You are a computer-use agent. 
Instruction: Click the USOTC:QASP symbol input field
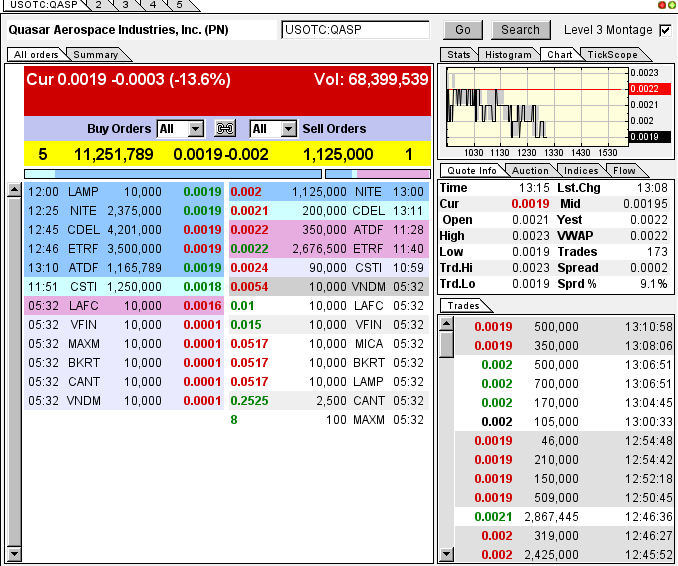(355, 30)
